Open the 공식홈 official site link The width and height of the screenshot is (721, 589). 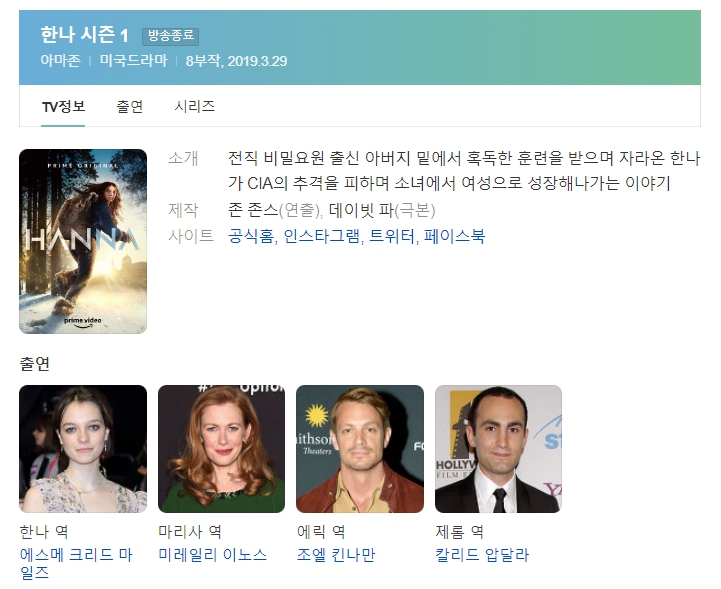251,236
